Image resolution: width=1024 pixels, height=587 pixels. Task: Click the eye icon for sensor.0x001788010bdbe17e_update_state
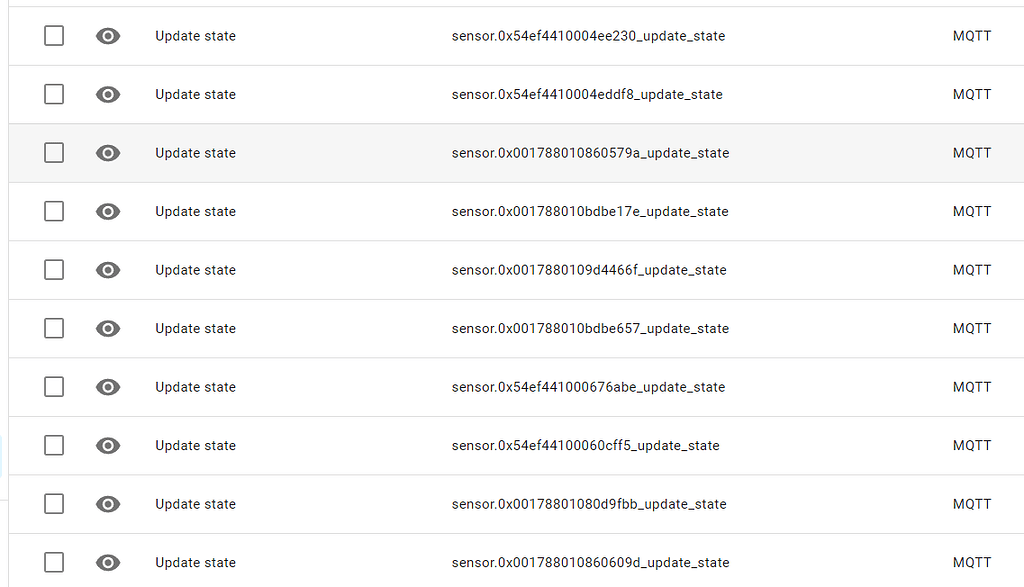(x=107, y=211)
